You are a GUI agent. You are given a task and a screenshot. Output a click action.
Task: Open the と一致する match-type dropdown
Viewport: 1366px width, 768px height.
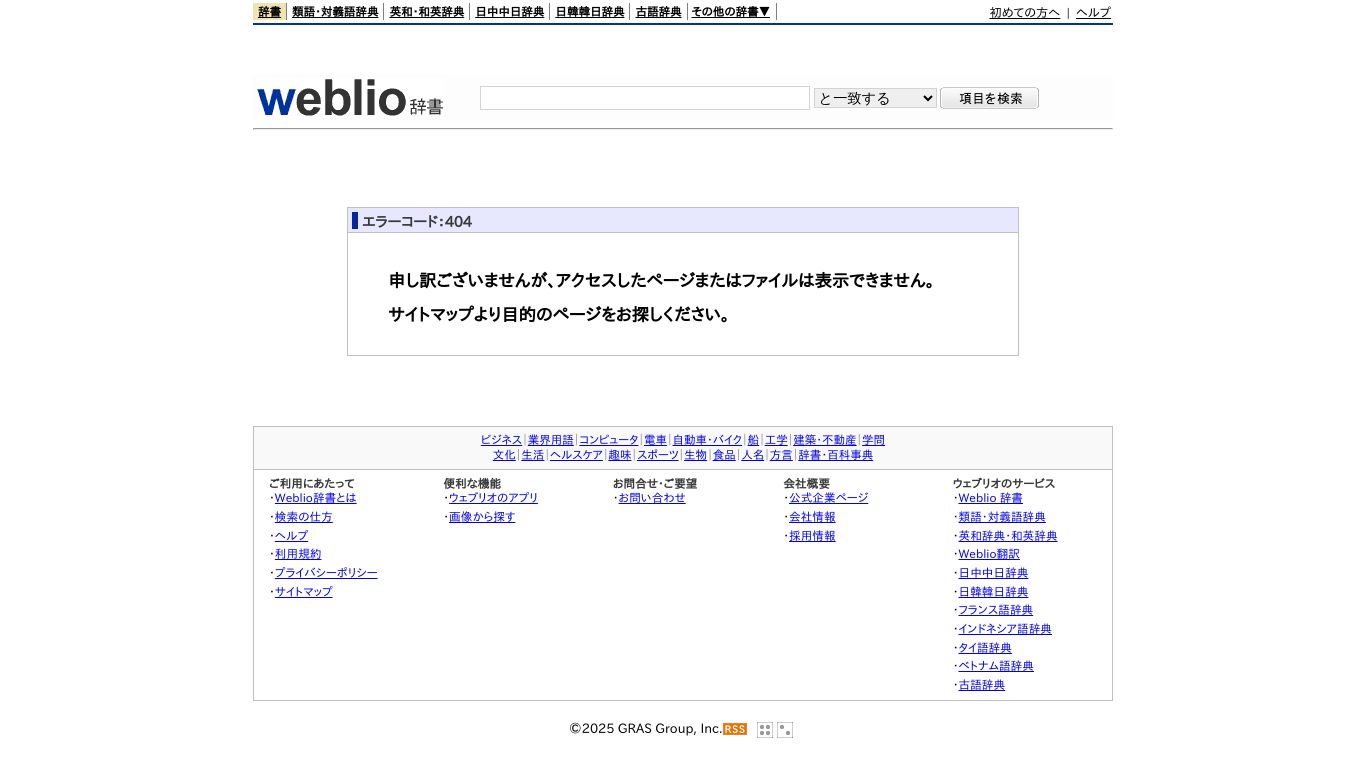(x=875, y=98)
